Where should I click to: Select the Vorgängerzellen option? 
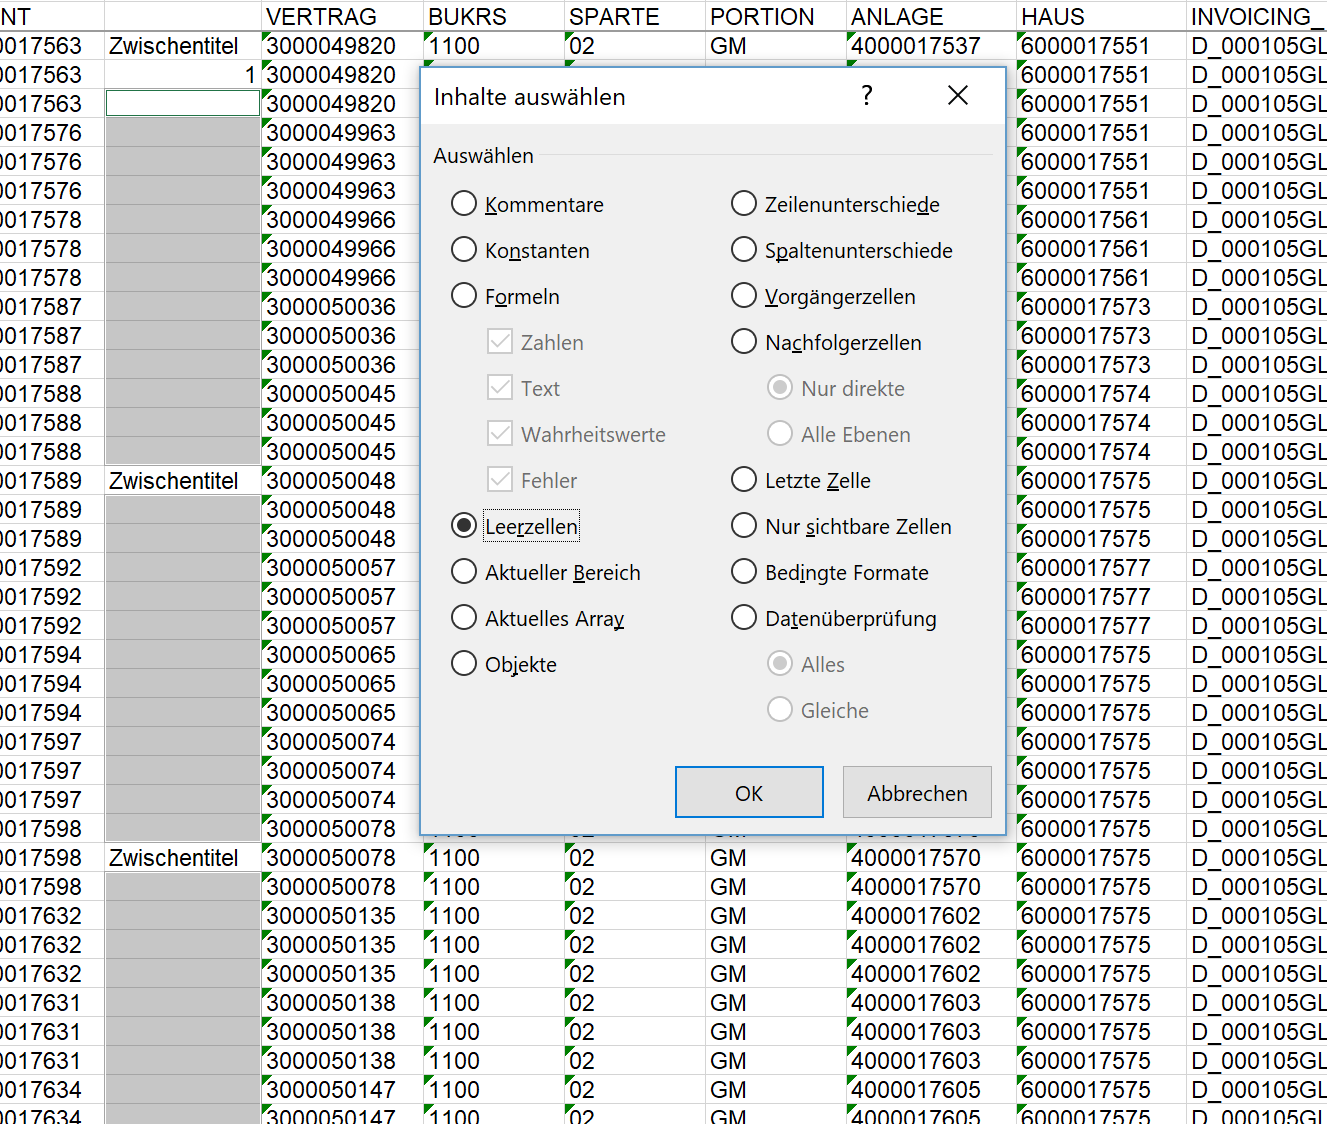tap(744, 296)
